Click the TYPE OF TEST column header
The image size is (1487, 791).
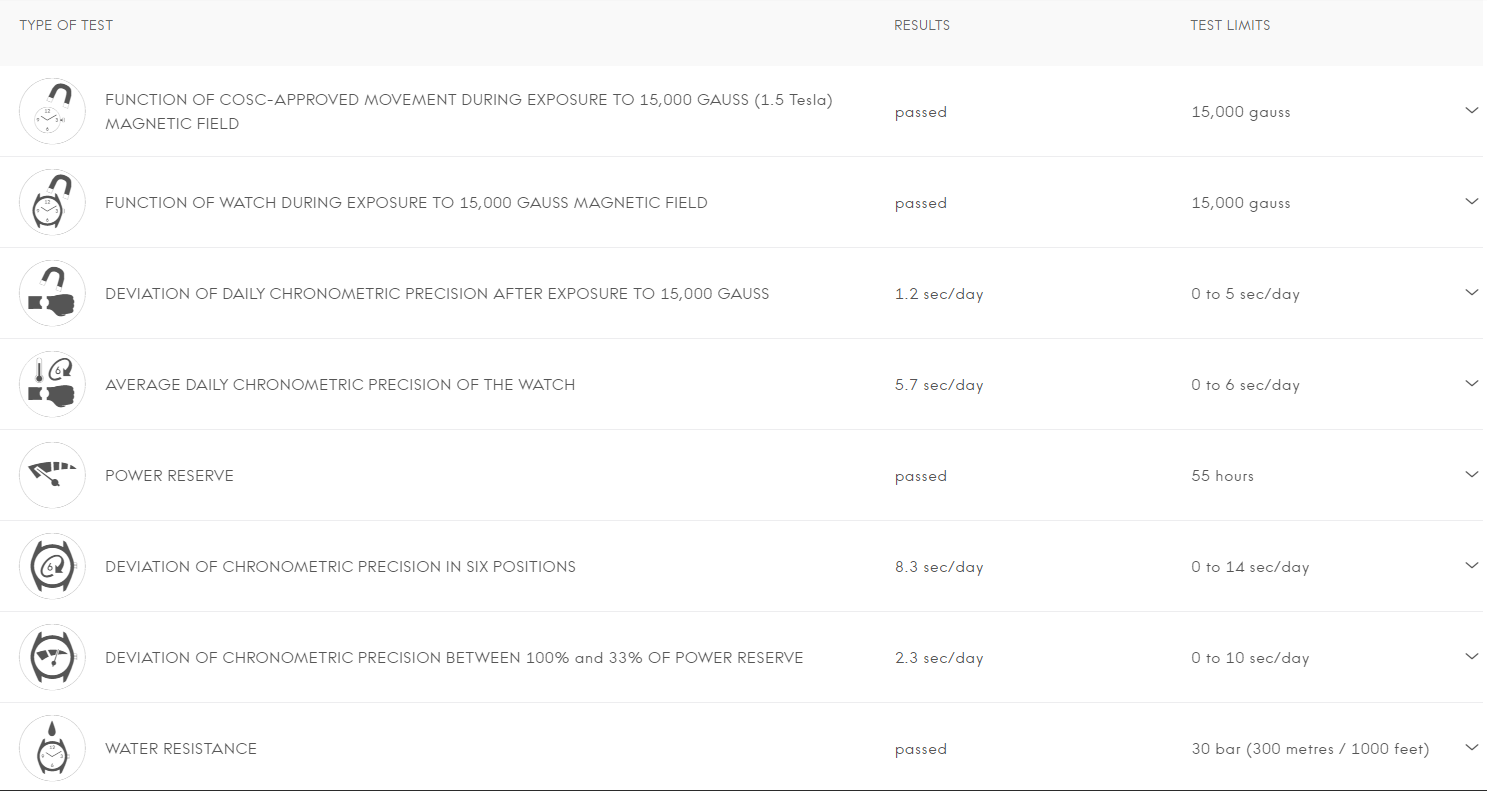(66, 25)
